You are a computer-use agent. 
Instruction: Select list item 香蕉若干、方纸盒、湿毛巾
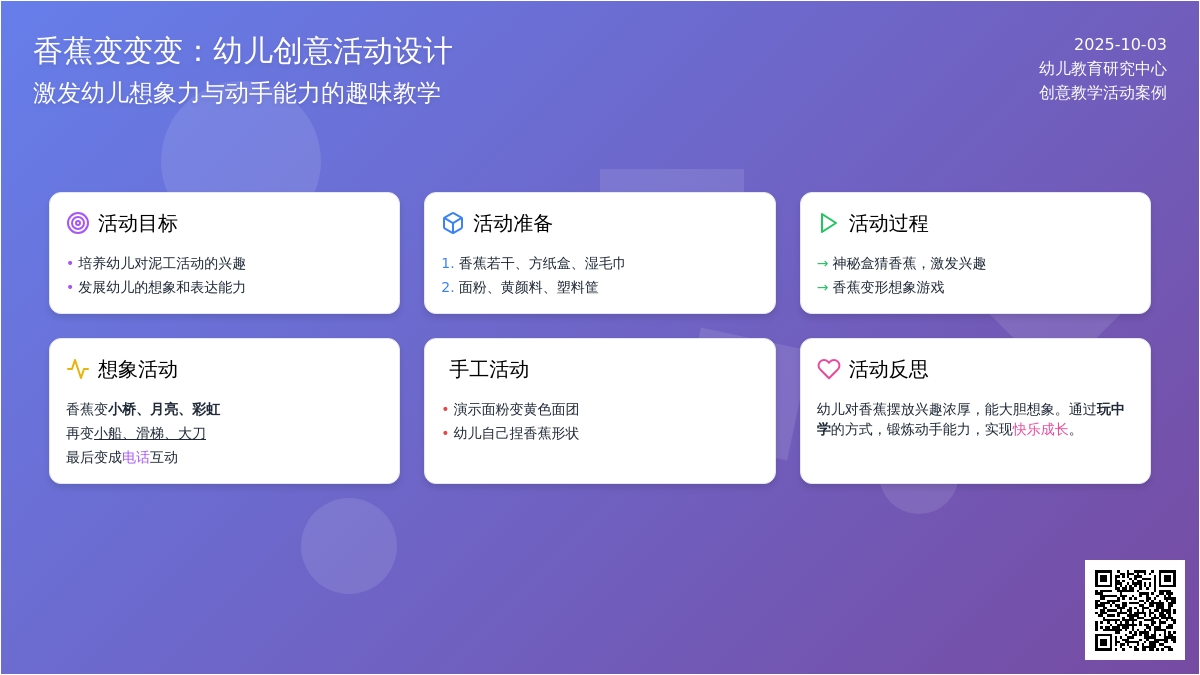[541, 263]
